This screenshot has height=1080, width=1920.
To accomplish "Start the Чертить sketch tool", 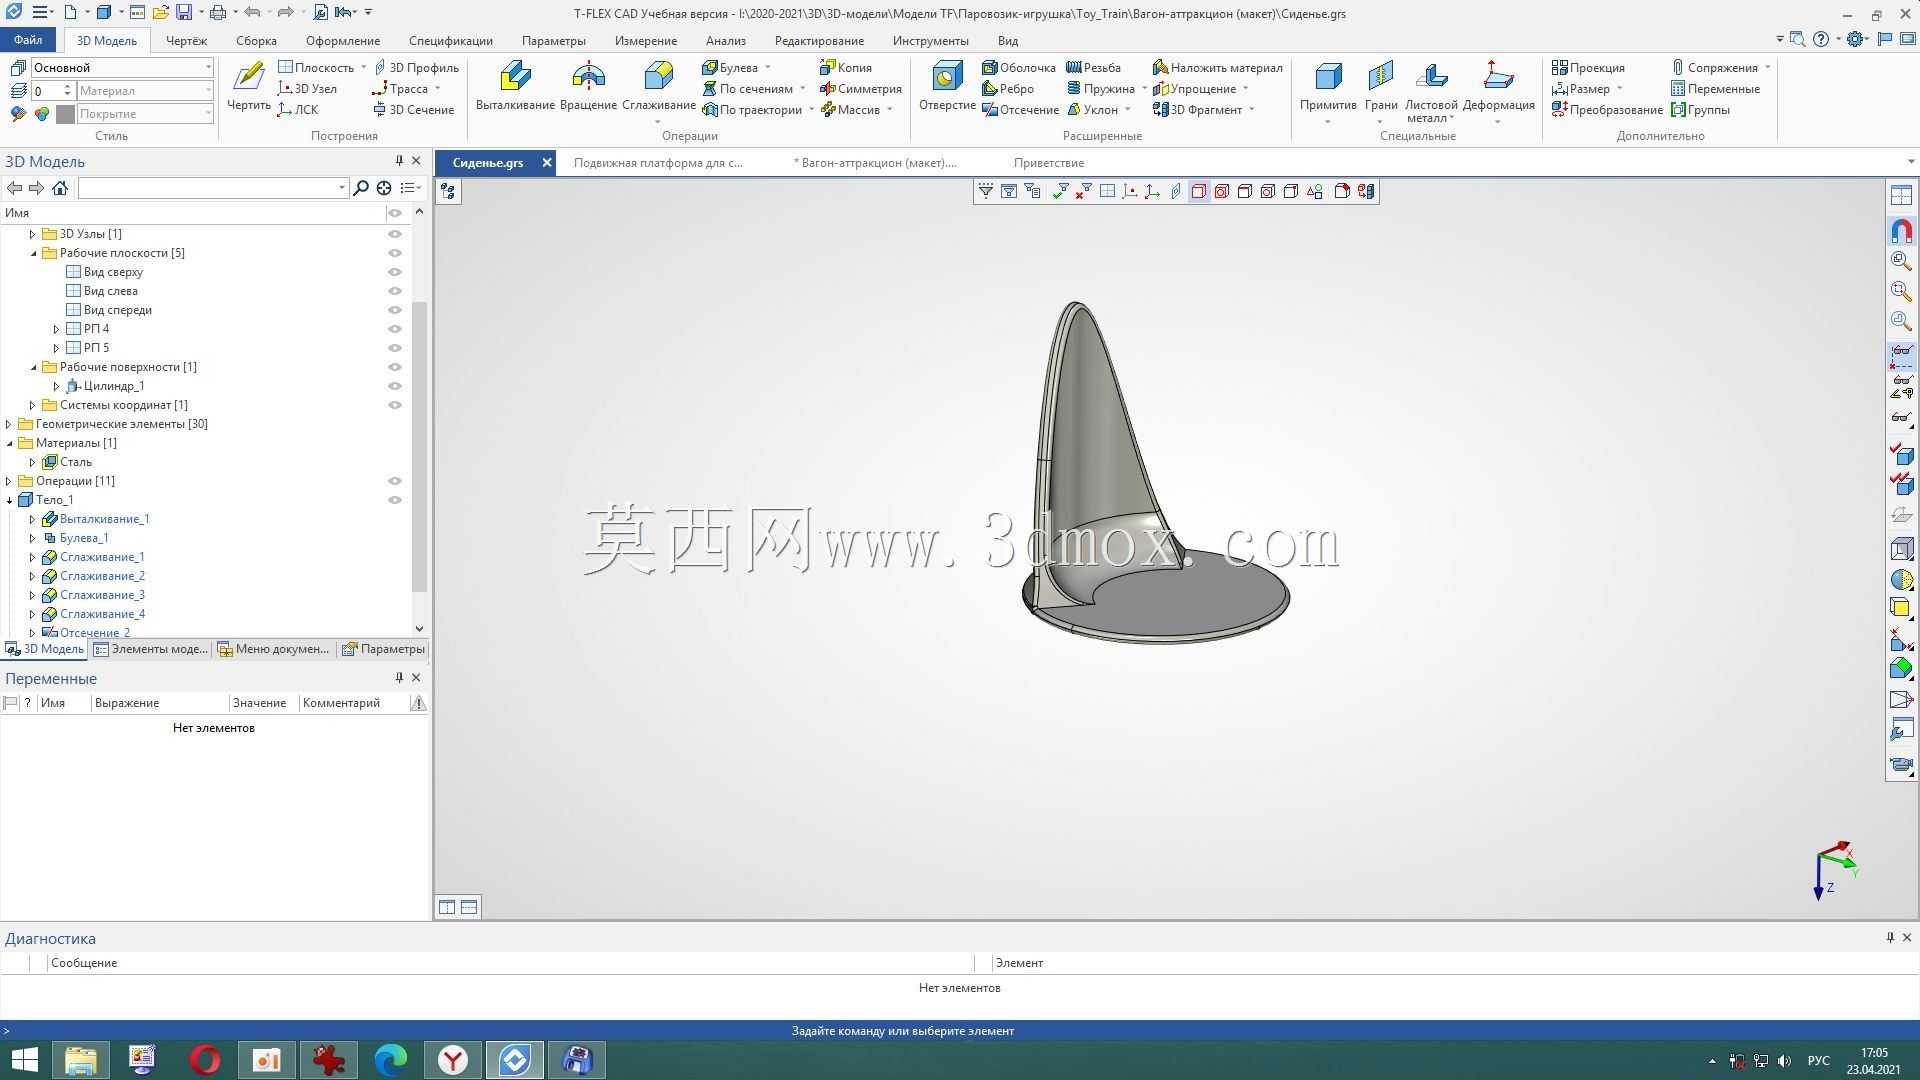I will [248, 86].
